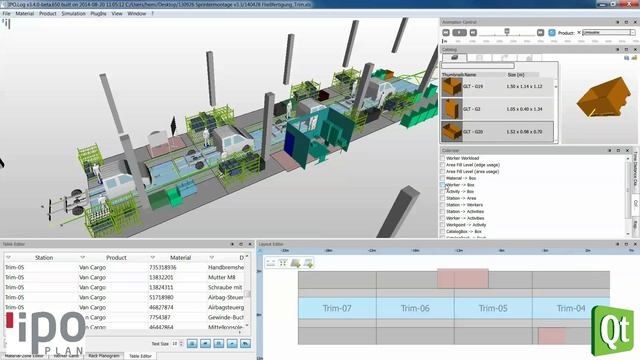Viewport: 640px width, 360px height.
Task: Clear the Product filter with the X
Action: tap(579, 32)
